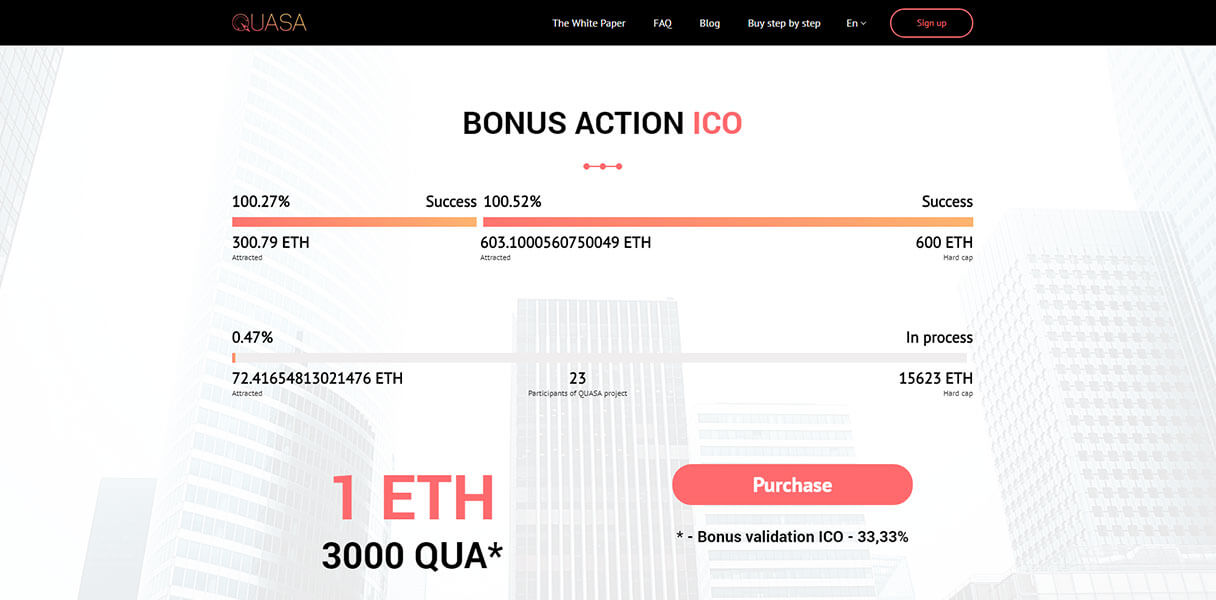The width and height of the screenshot is (1216, 600).
Task: Click the 15623 ETH hard cap
Action: (x=936, y=378)
